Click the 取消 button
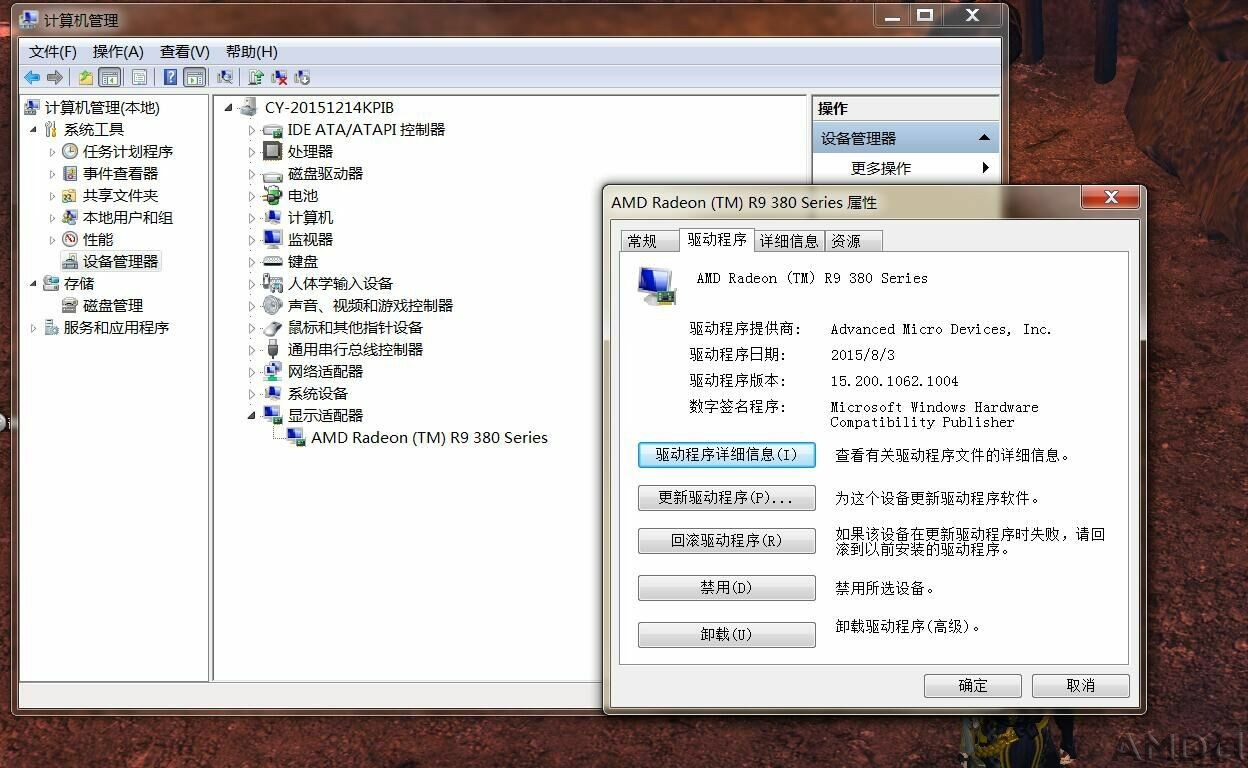Image resolution: width=1248 pixels, height=768 pixels. point(1081,685)
